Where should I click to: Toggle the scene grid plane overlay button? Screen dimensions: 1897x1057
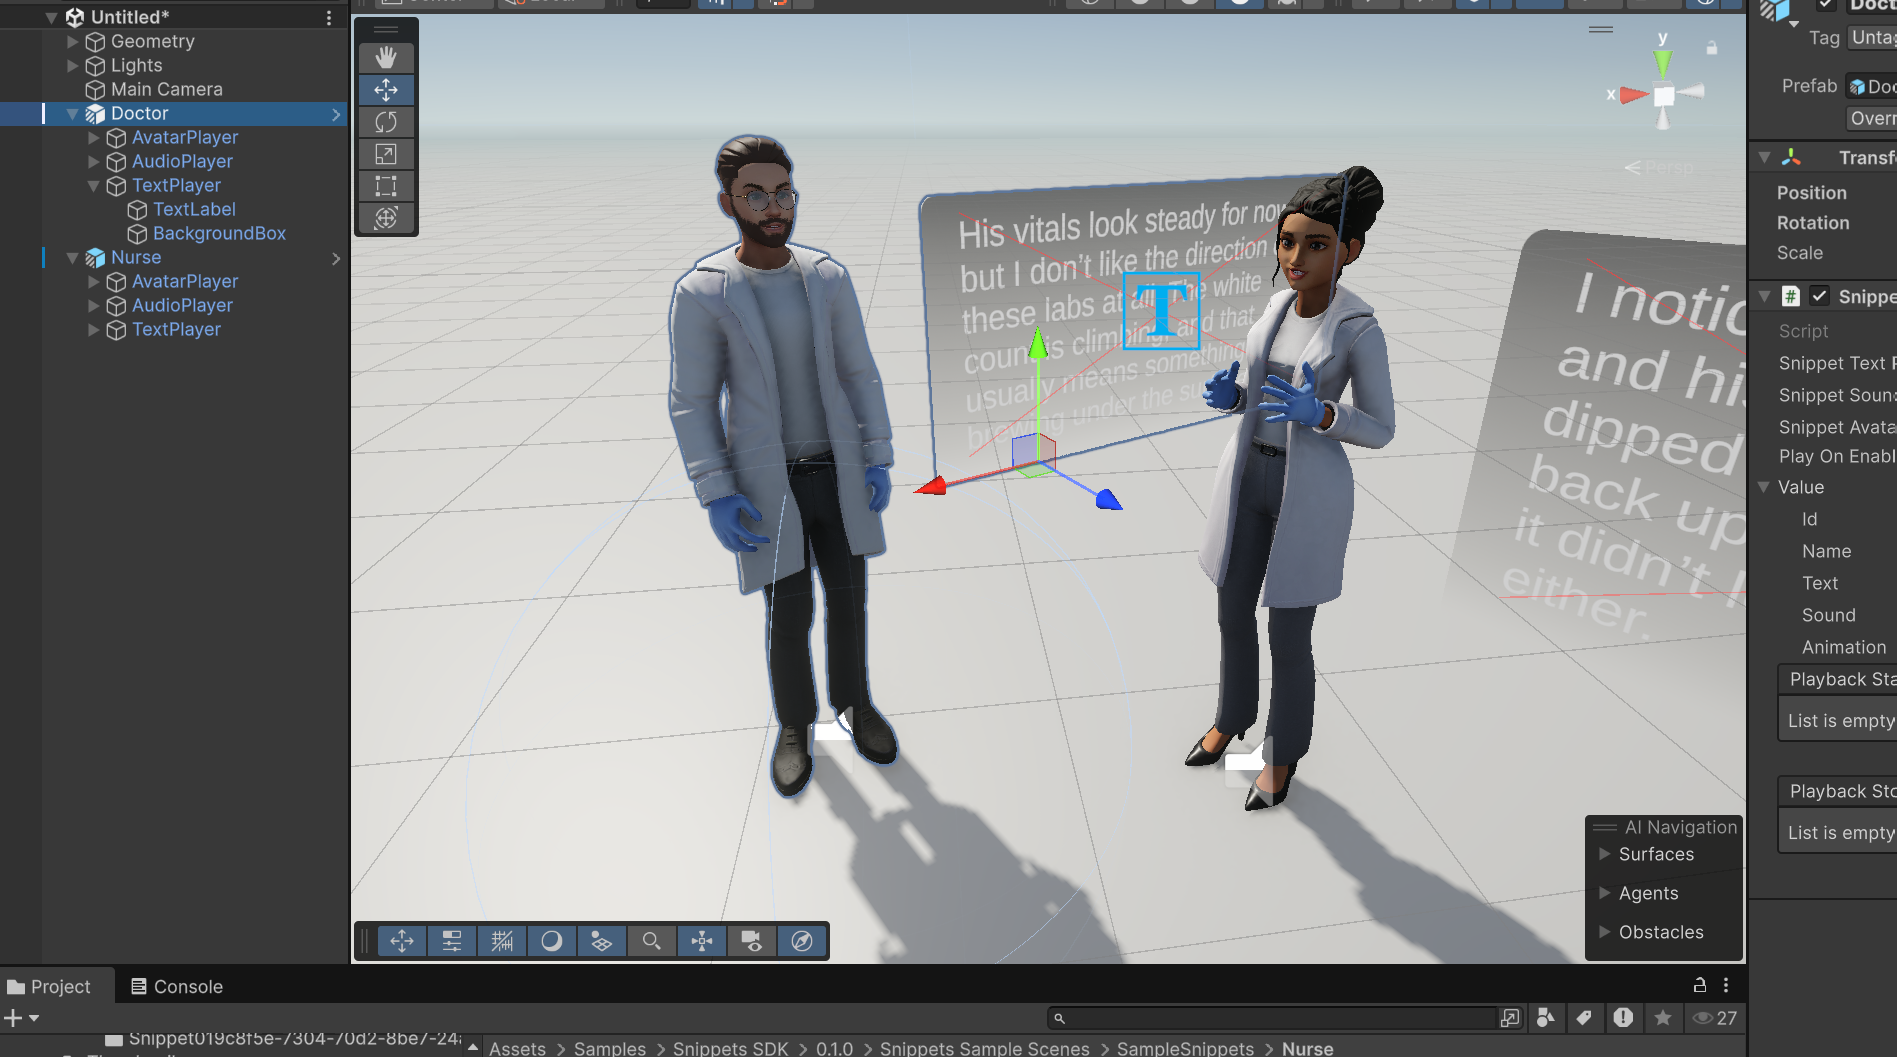[602, 941]
